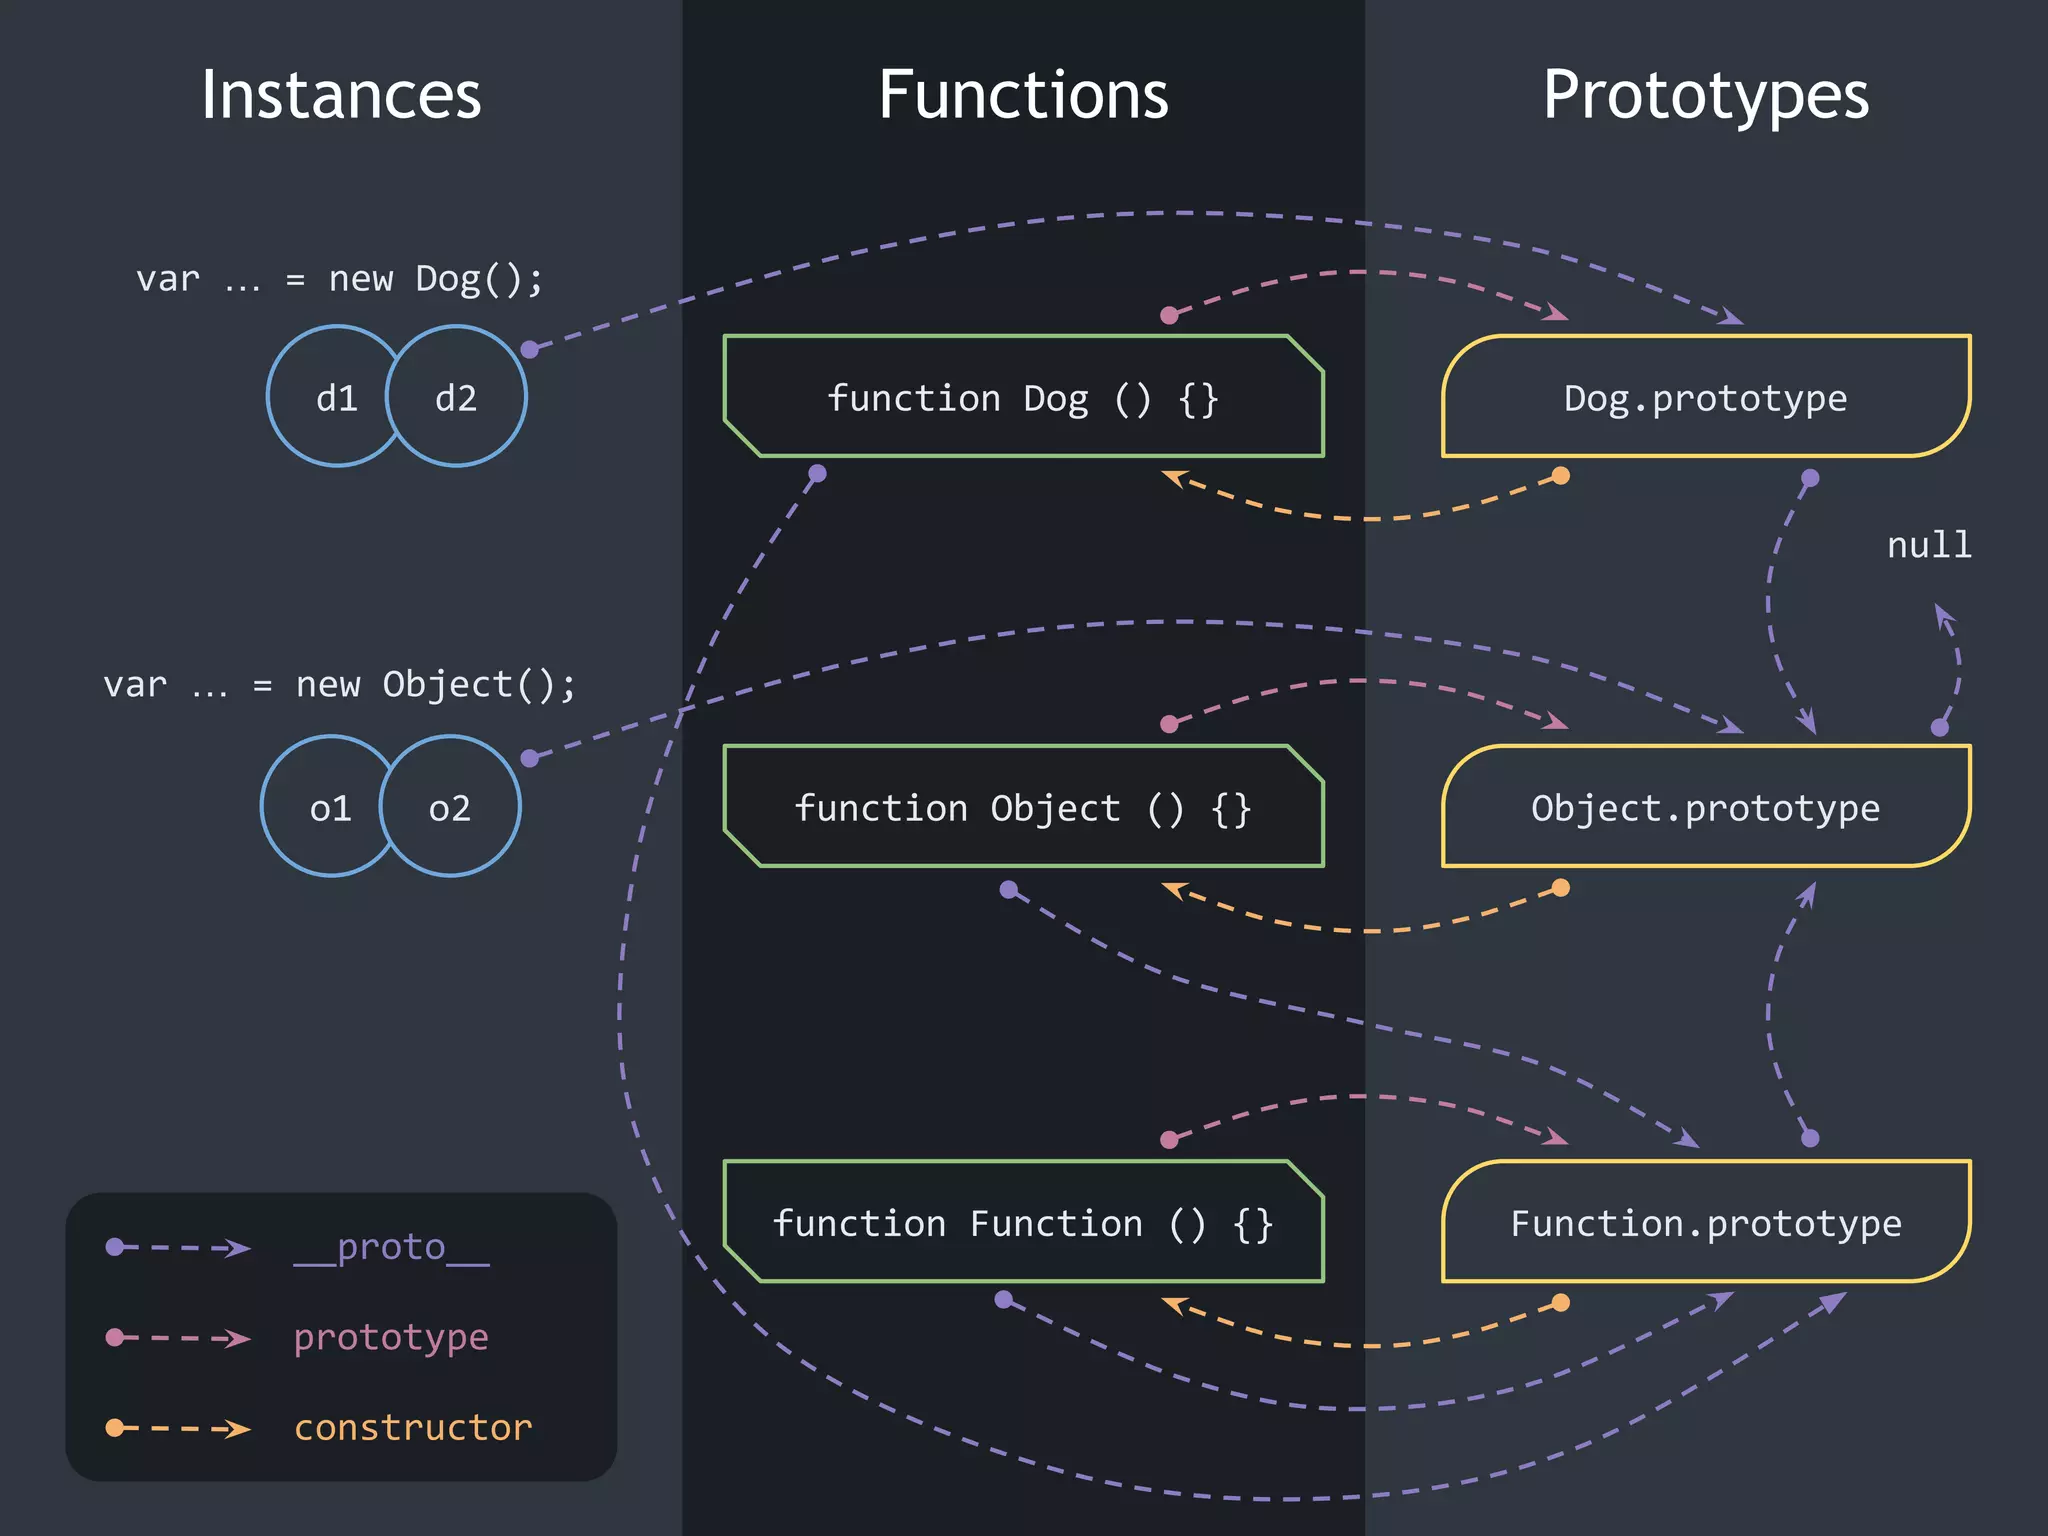Select the 'function Dog () {}' box
This screenshot has height=1536, width=2048.
tap(1024, 396)
